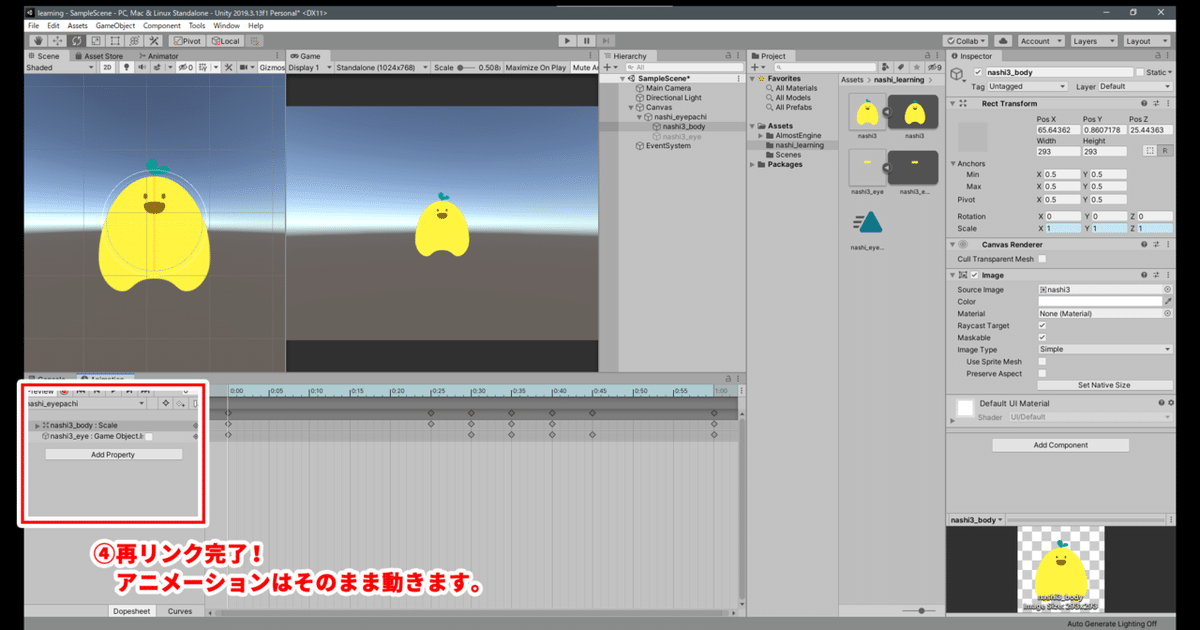Select the Hand tool in the toolbar

point(38,41)
